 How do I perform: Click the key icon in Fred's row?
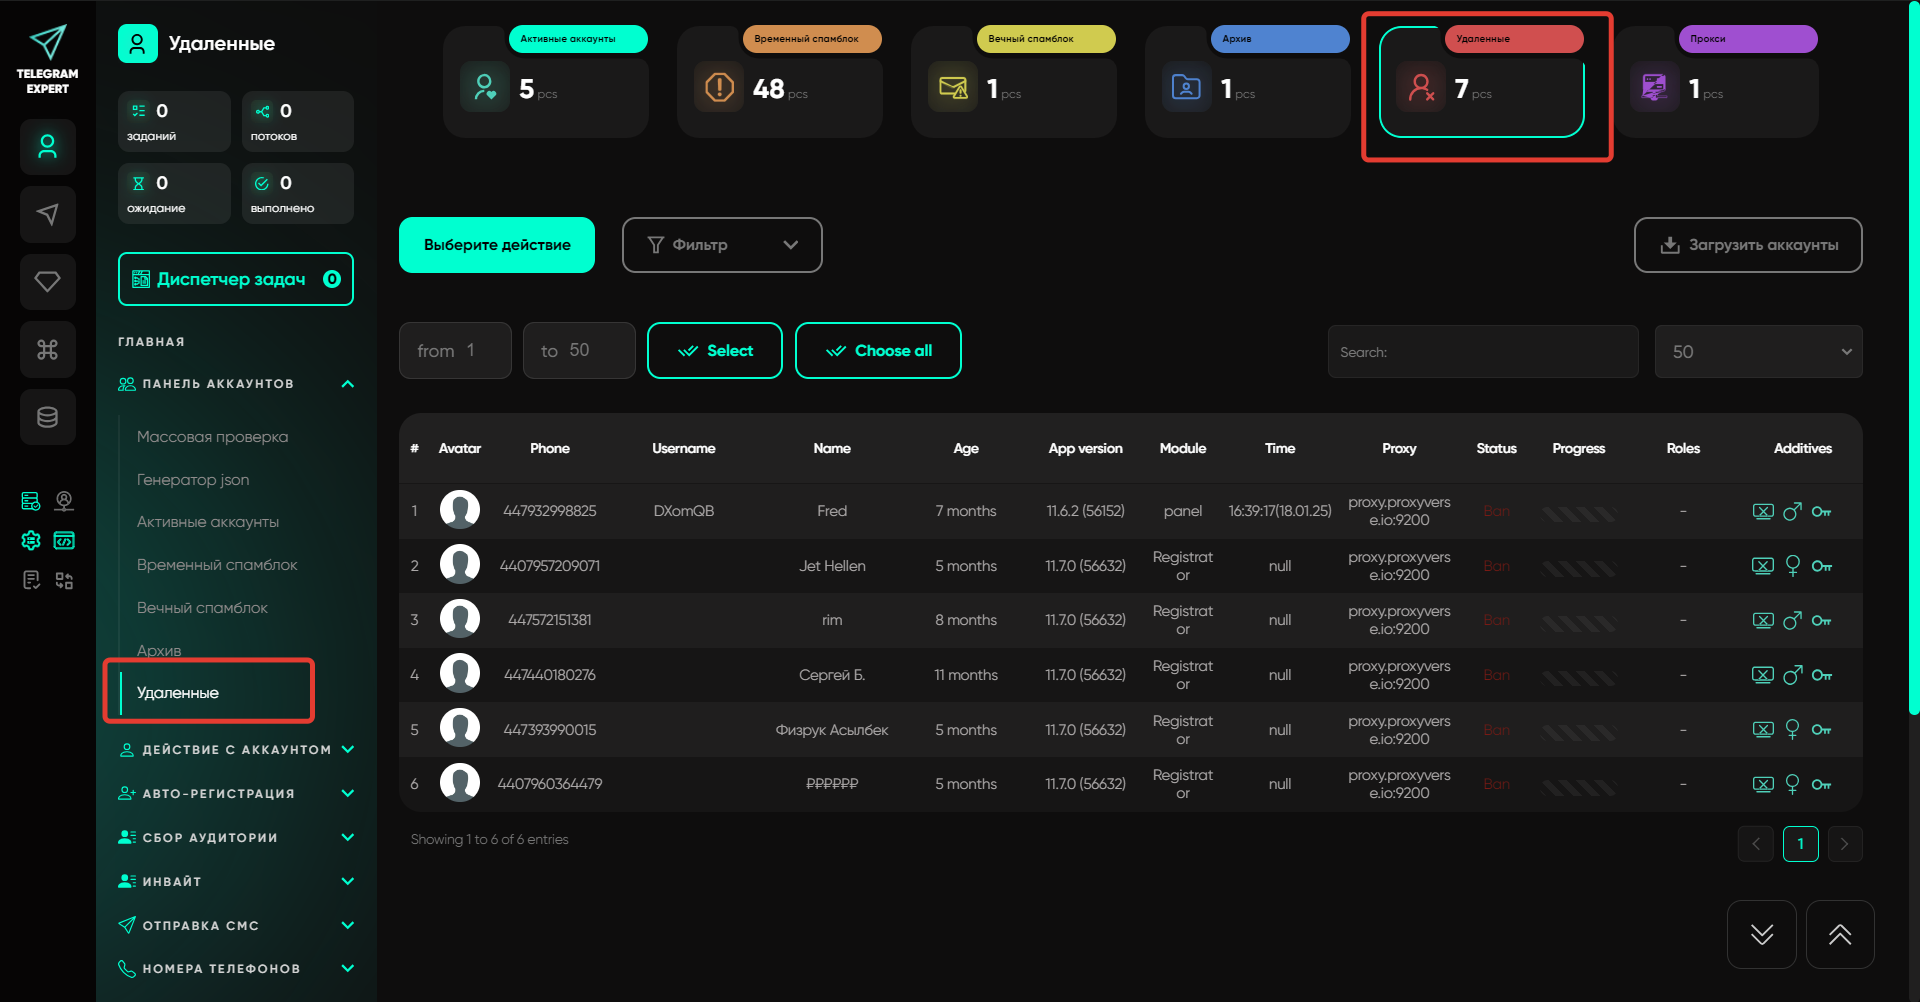[x=1821, y=512]
